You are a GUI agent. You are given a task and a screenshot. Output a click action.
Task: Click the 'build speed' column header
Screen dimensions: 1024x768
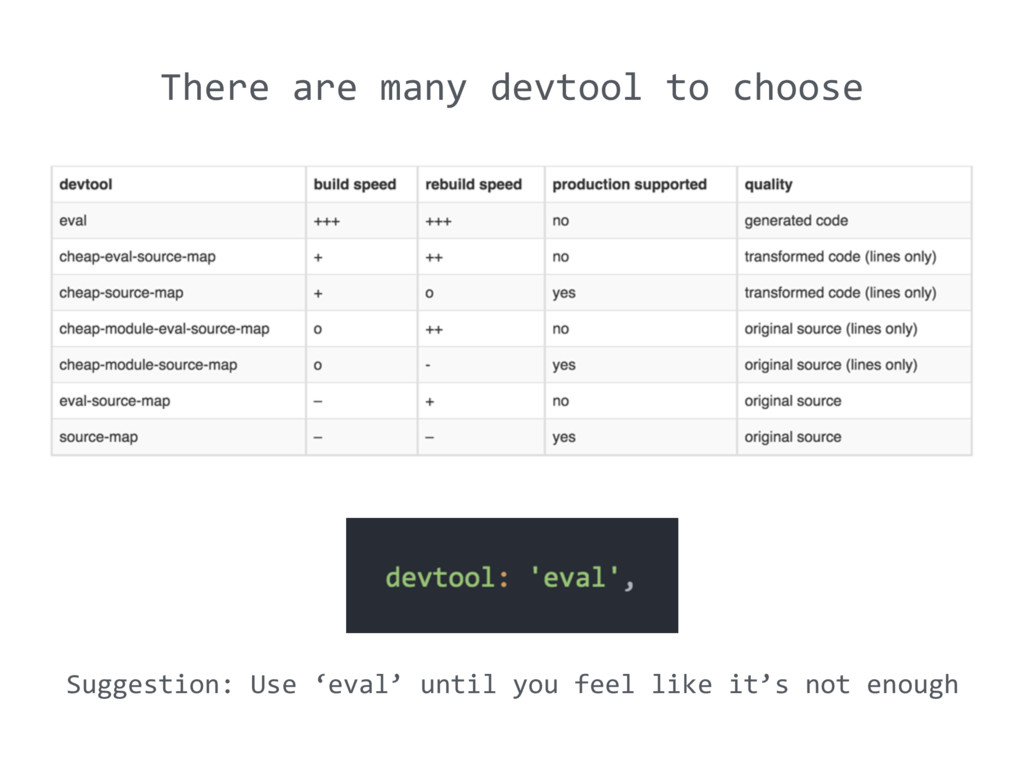[x=355, y=185]
